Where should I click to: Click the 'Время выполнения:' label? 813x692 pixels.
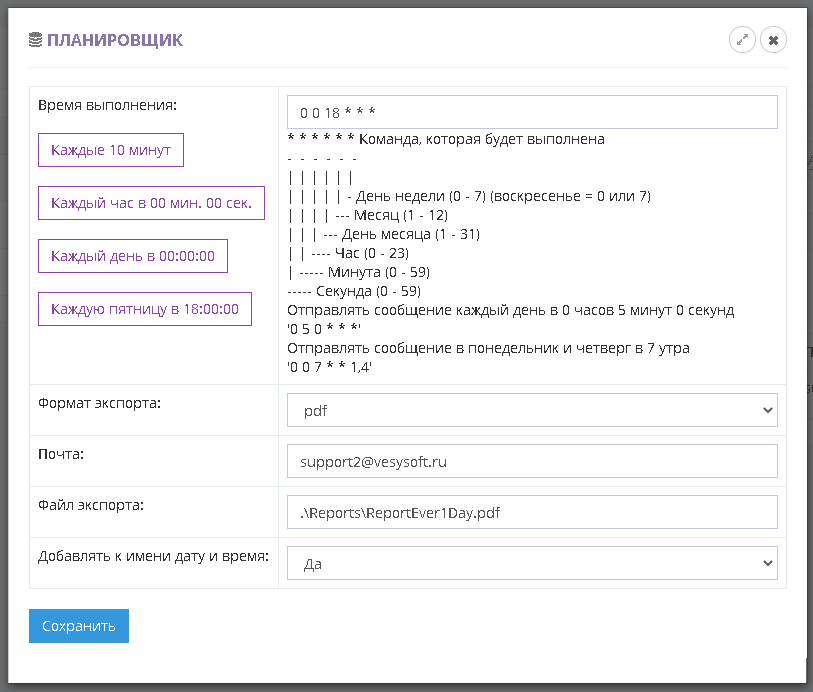(x=107, y=104)
